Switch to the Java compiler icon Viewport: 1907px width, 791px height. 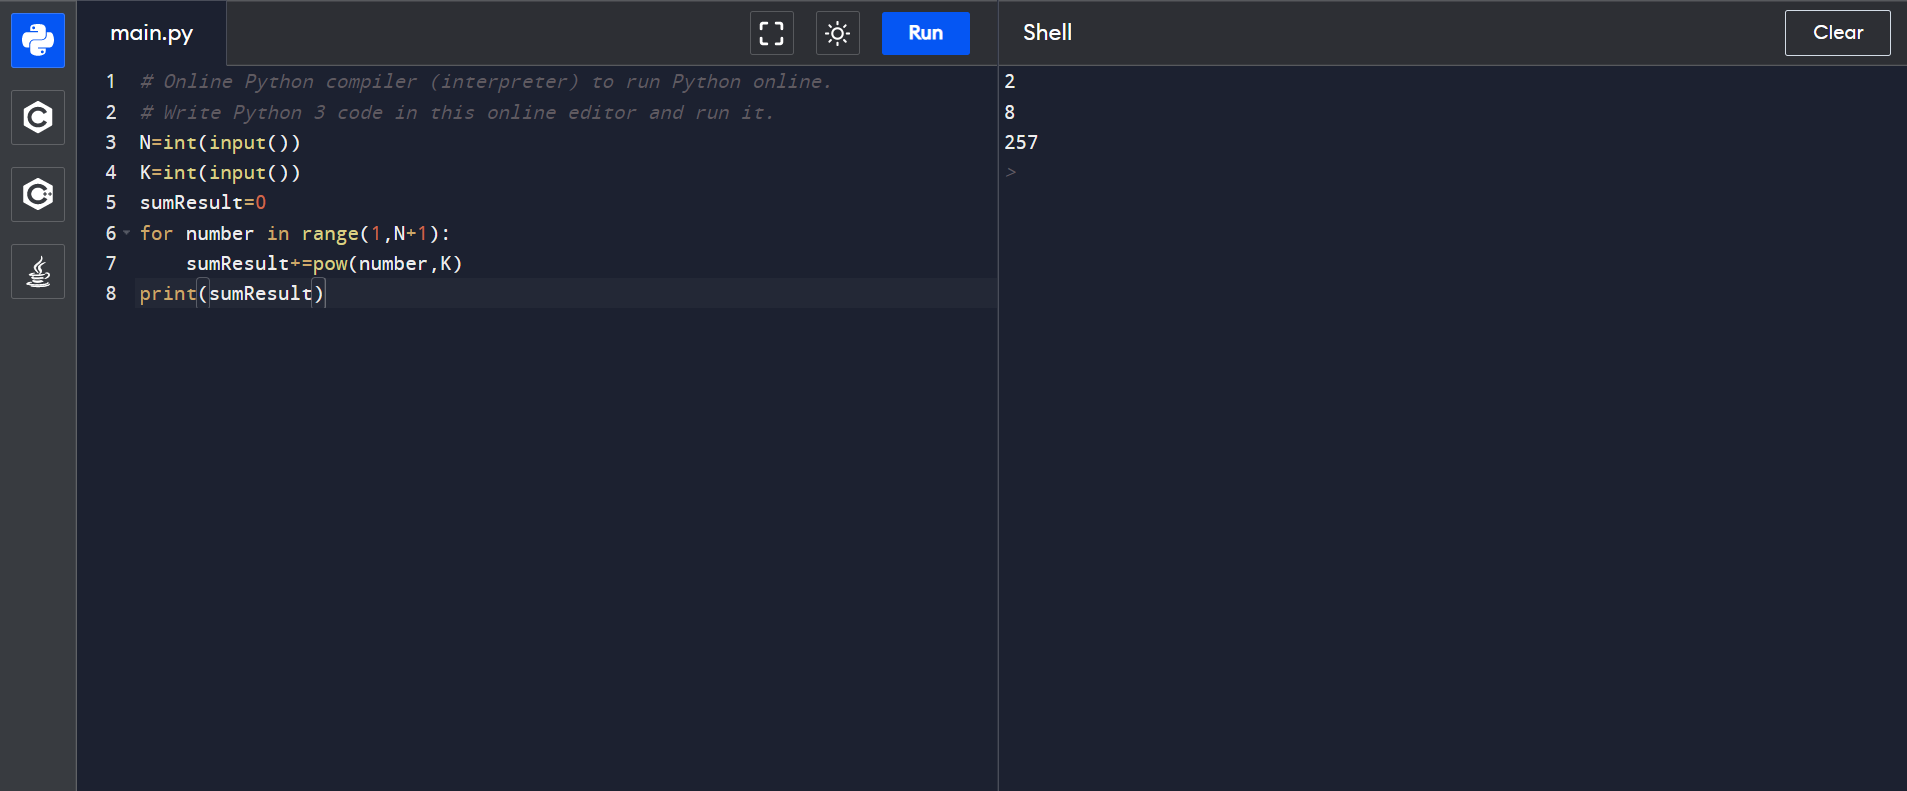[38, 272]
